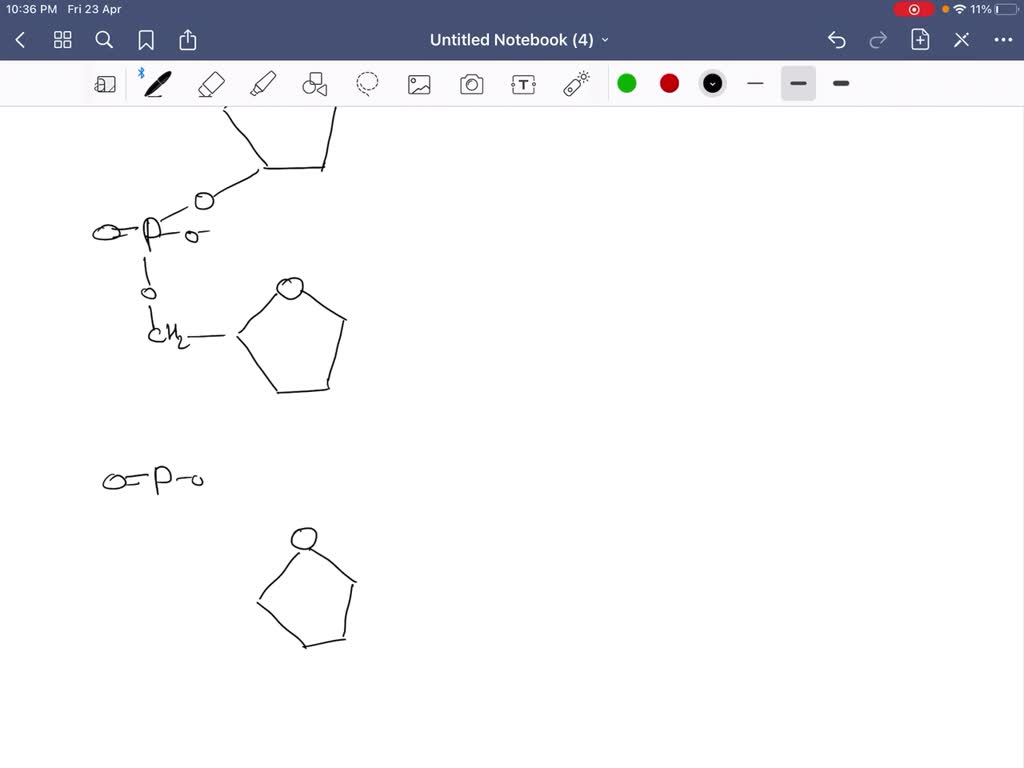1024x768 pixels.
Task: Toggle the zoom window tool
Action: [x=105, y=84]
